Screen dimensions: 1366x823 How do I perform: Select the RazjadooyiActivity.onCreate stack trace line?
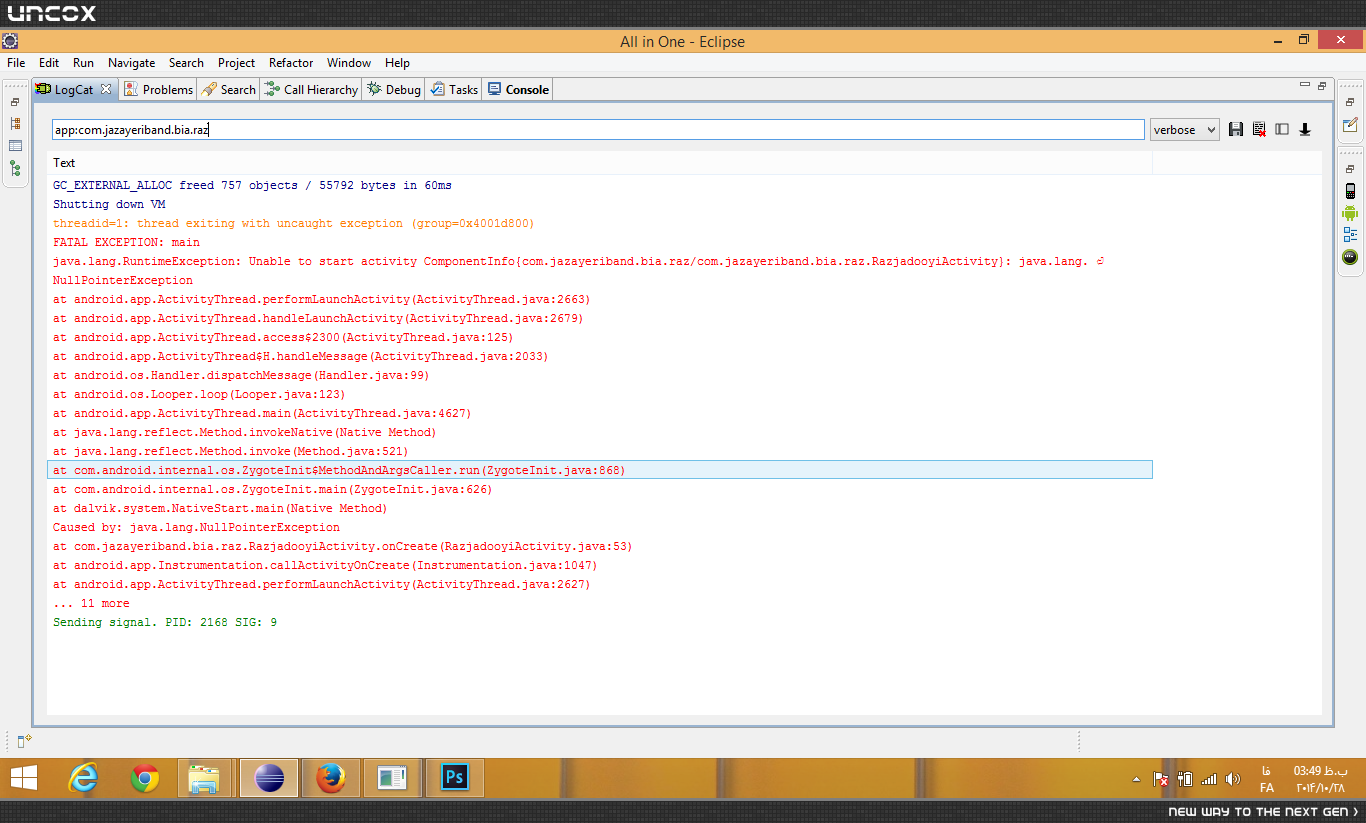(x=600, y=546)
